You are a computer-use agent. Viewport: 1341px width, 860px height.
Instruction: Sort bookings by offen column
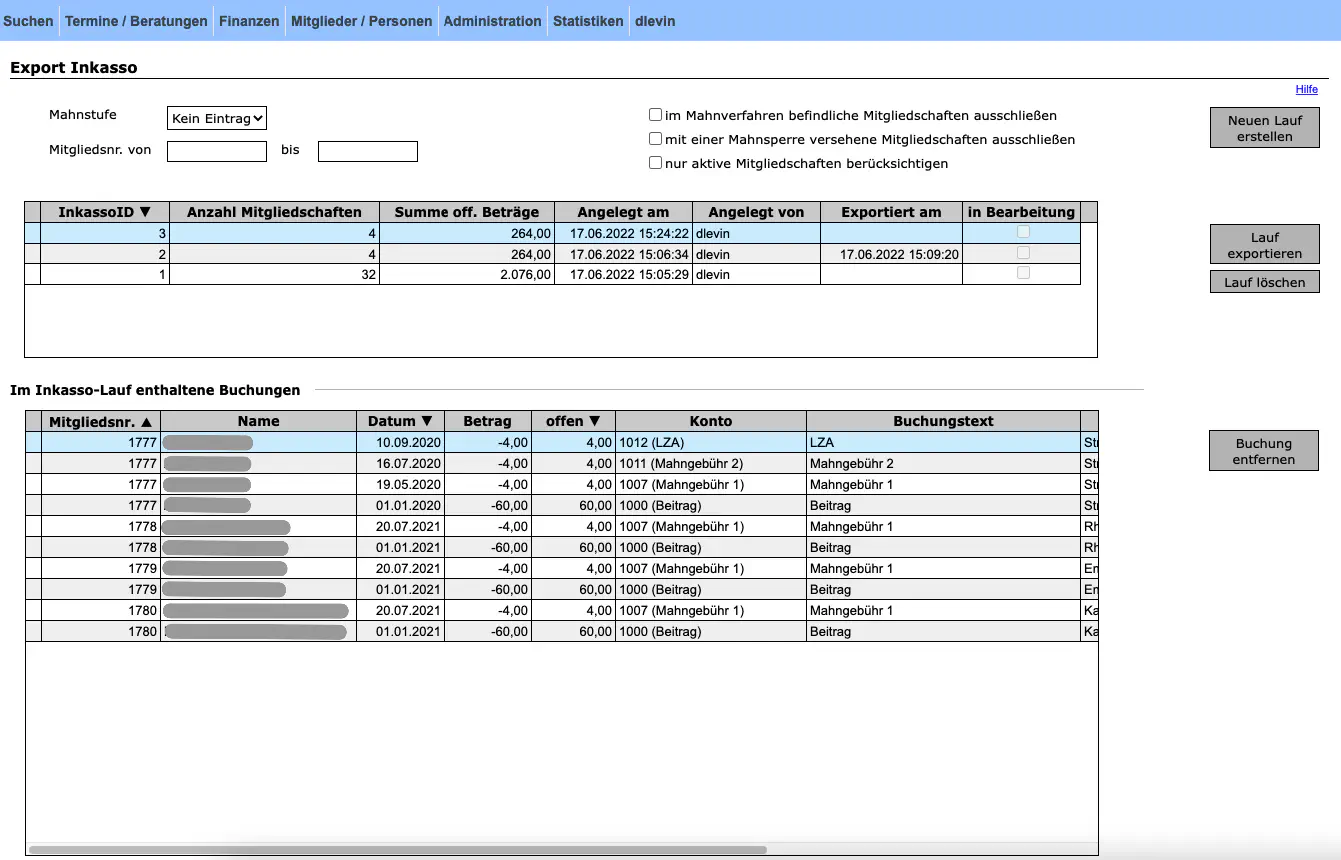573,421
